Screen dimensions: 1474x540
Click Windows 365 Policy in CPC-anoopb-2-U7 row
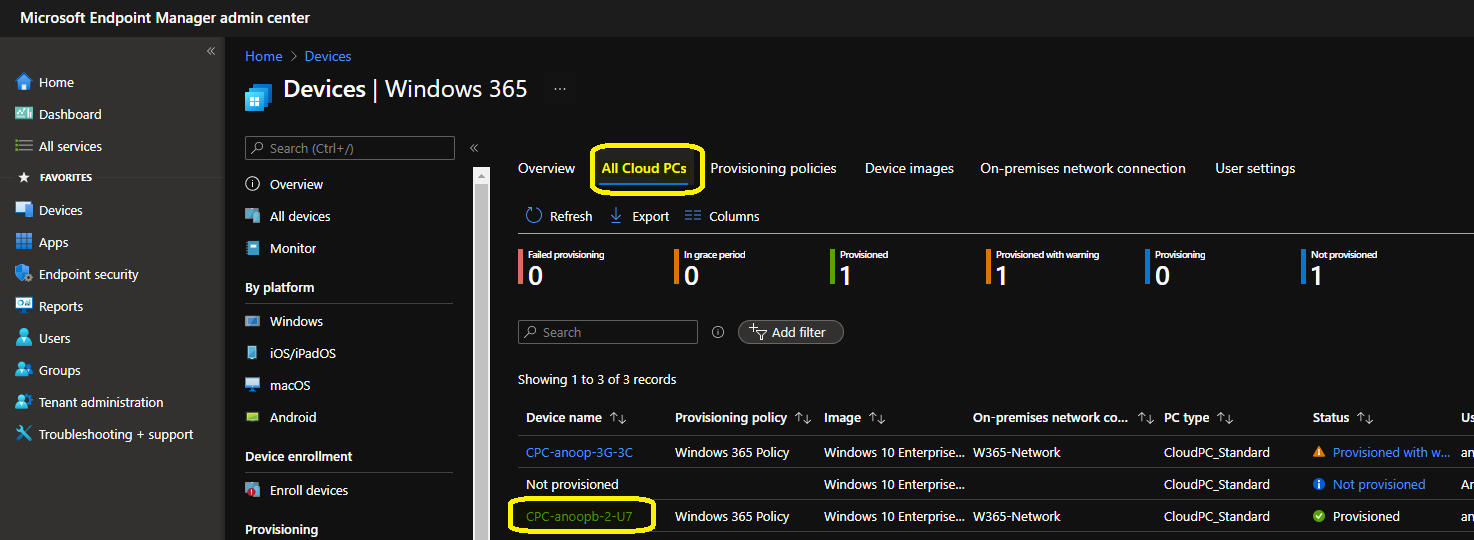pos(732,516)
